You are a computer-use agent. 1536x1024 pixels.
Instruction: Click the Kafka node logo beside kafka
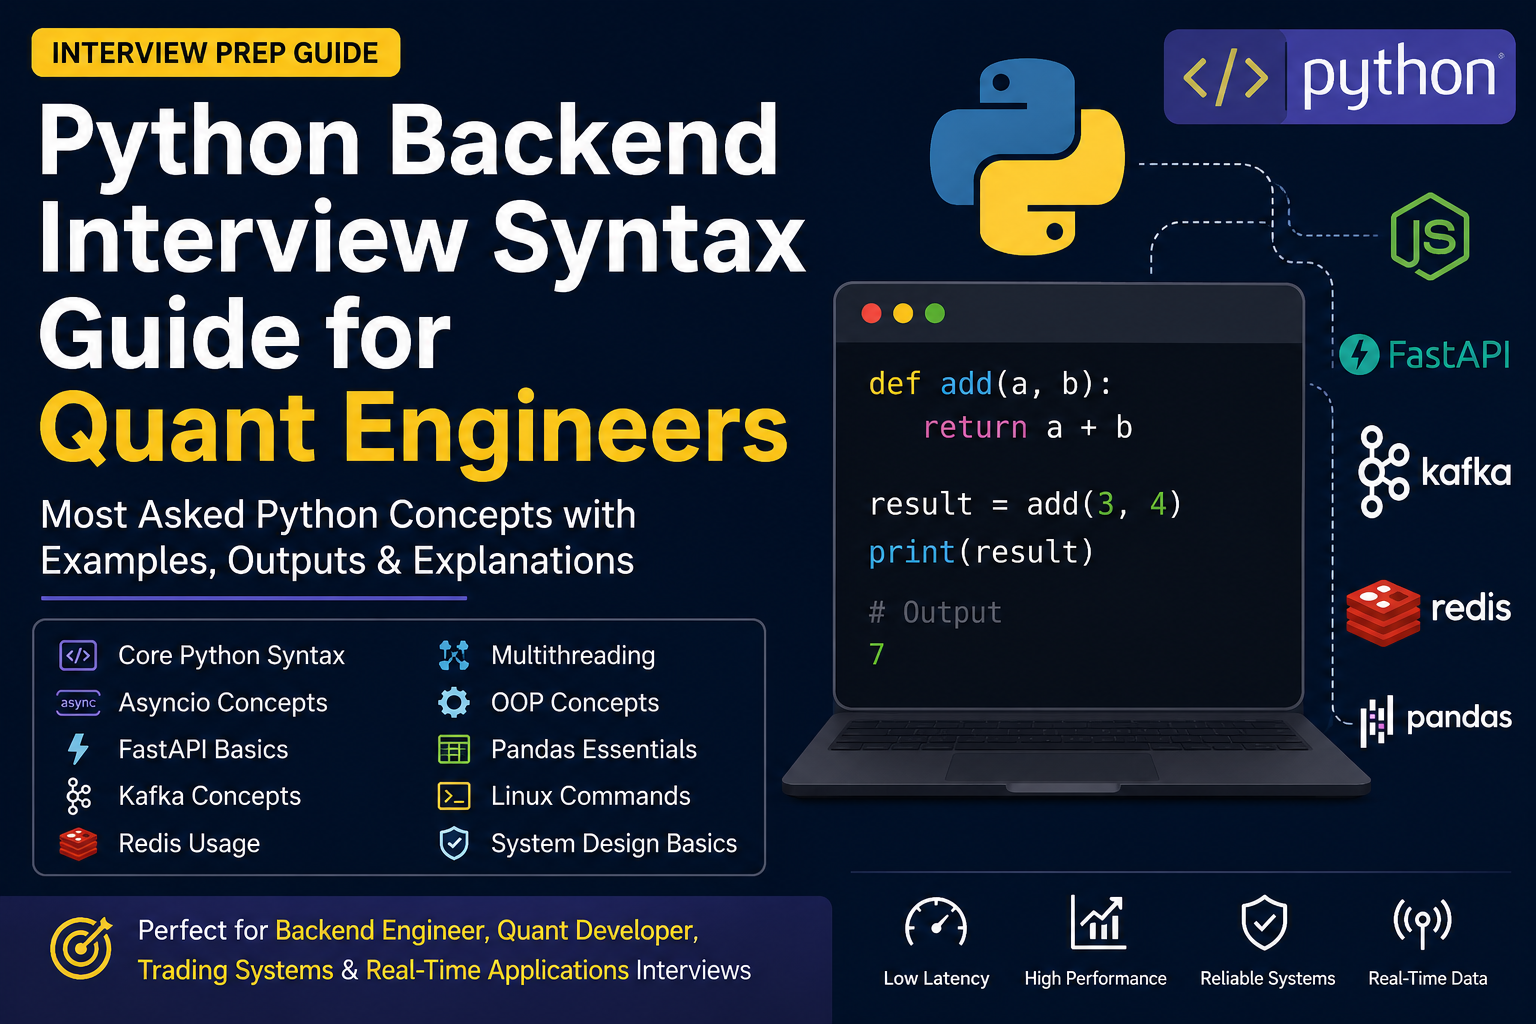(1383, 471)
